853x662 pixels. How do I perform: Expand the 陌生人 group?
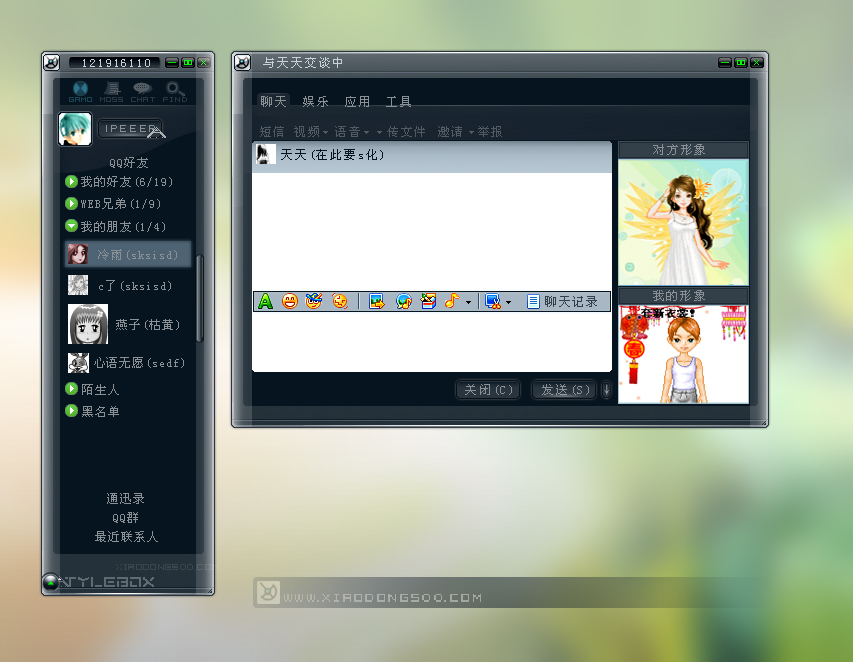tap(71, 388)
